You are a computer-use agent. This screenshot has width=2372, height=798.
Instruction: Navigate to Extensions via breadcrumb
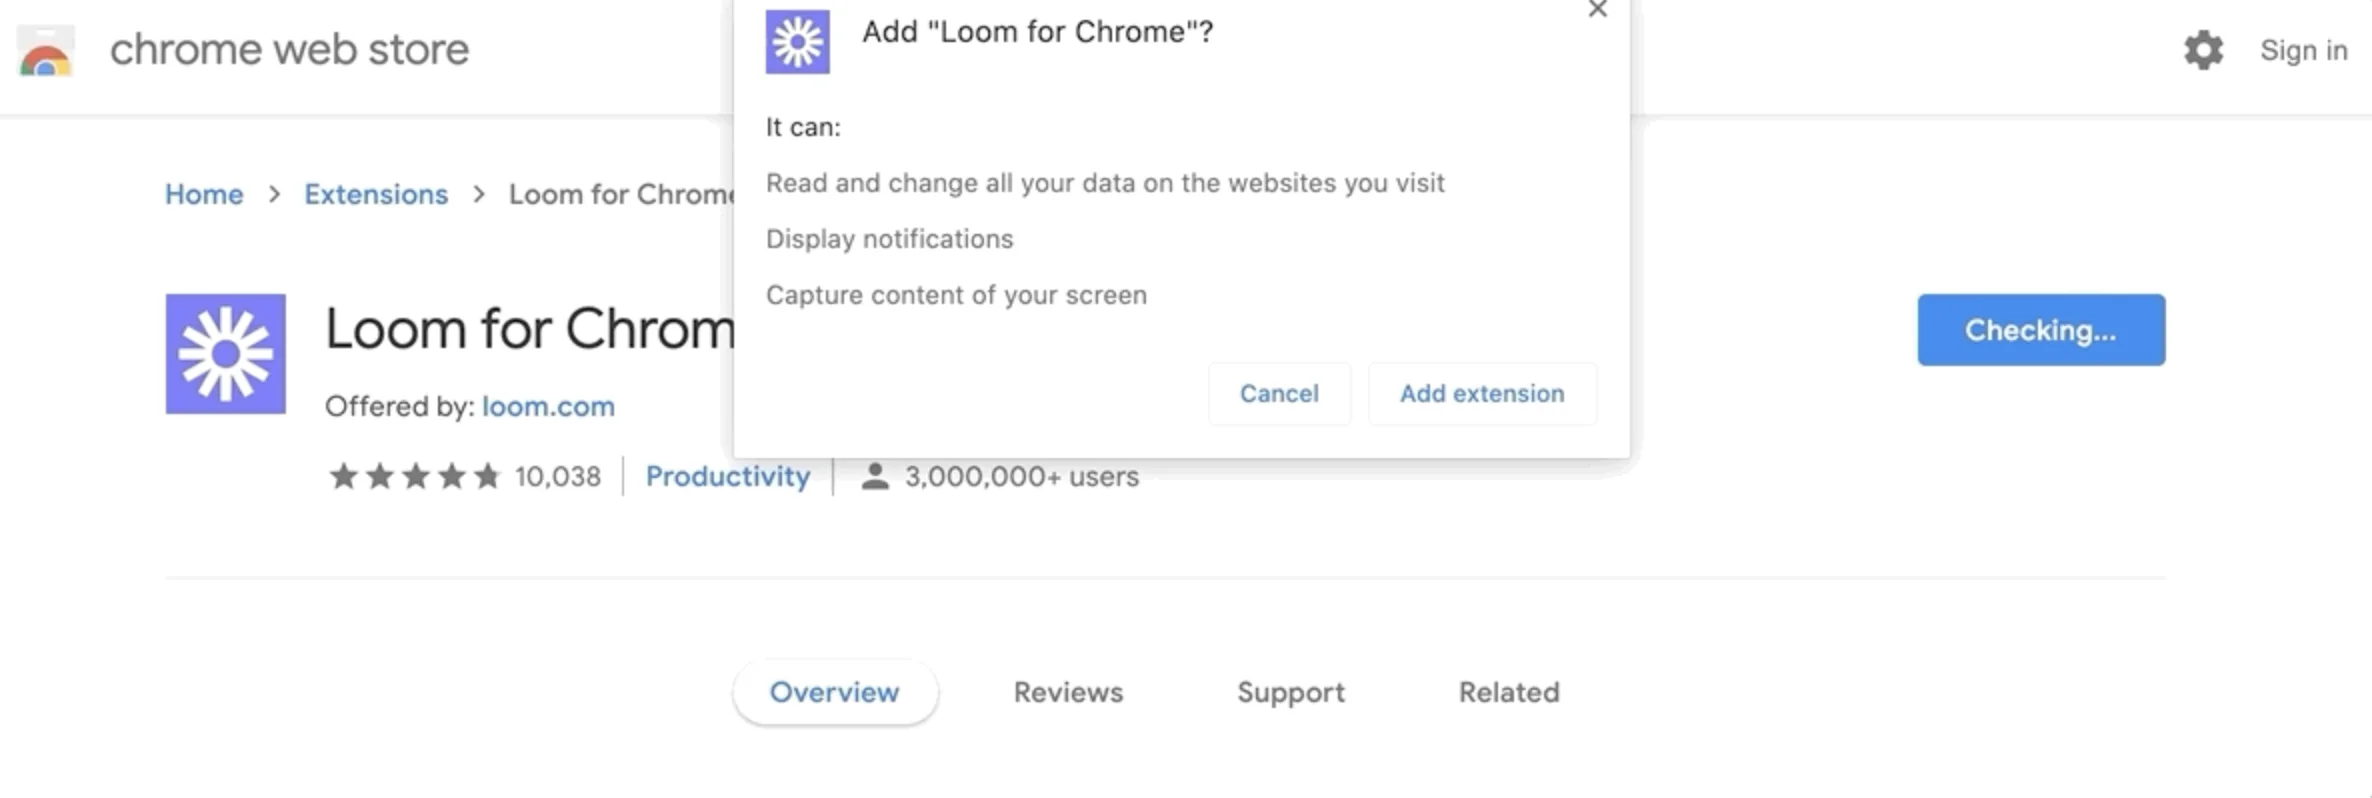click(375, 194)
